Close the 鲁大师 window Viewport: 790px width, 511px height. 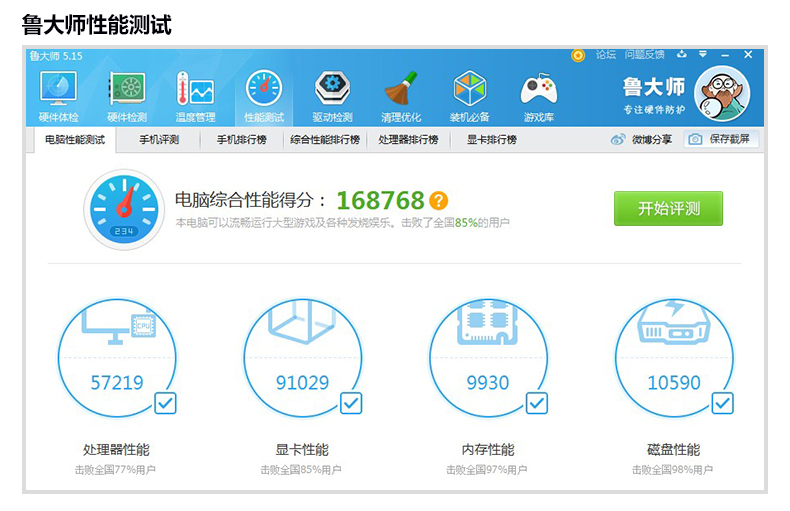pyautogui.click(x=748, y=54)
